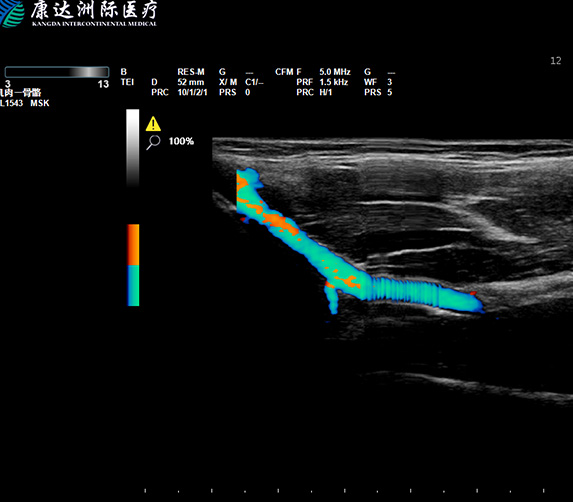
Task: Click the TEI mode label
Action: (128, 82)
